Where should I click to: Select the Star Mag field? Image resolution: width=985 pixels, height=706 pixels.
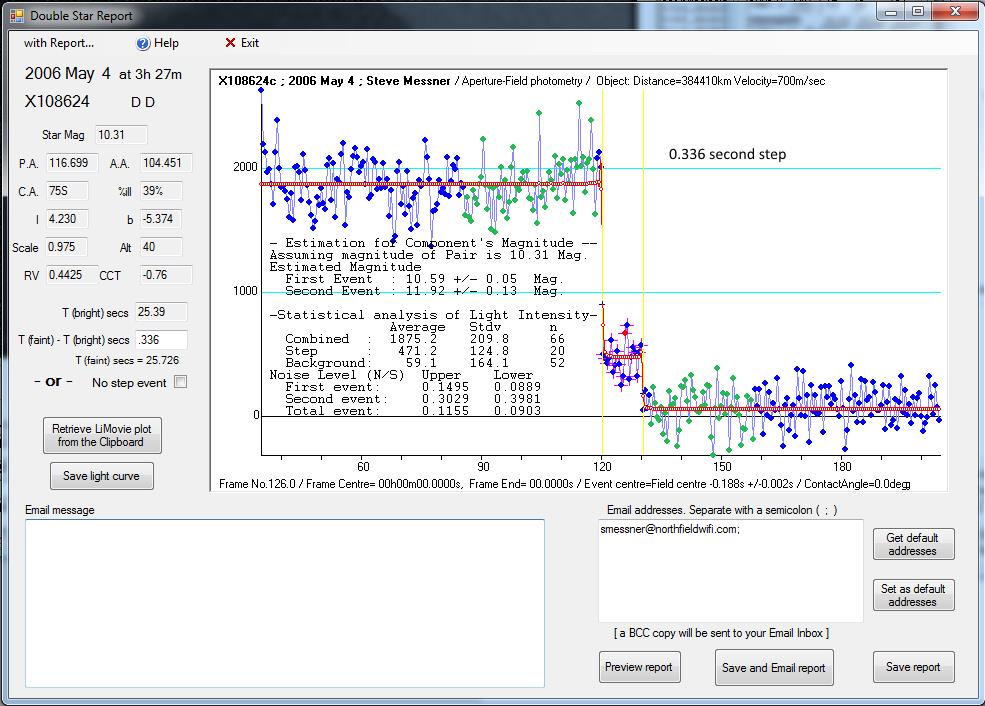click(x=121, y=135)
